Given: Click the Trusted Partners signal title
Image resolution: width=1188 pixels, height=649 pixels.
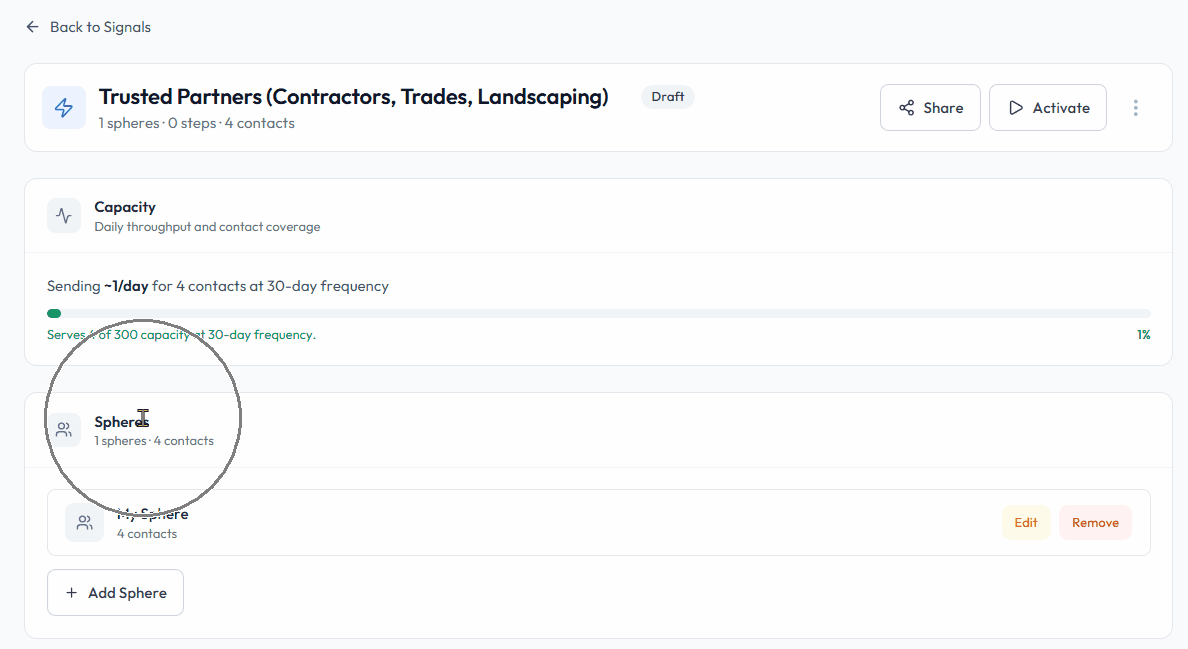Looking at the screenshot, I should pos(353,97).
